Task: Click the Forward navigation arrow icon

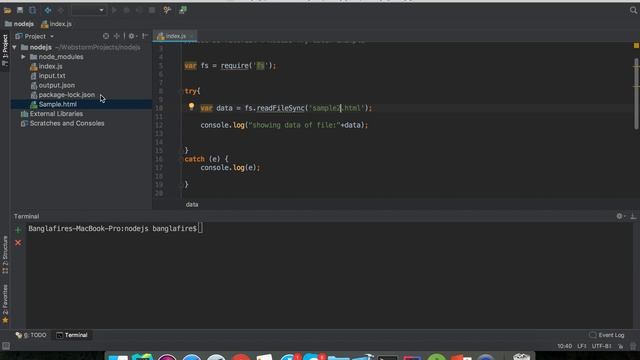Action: point(60,10)
